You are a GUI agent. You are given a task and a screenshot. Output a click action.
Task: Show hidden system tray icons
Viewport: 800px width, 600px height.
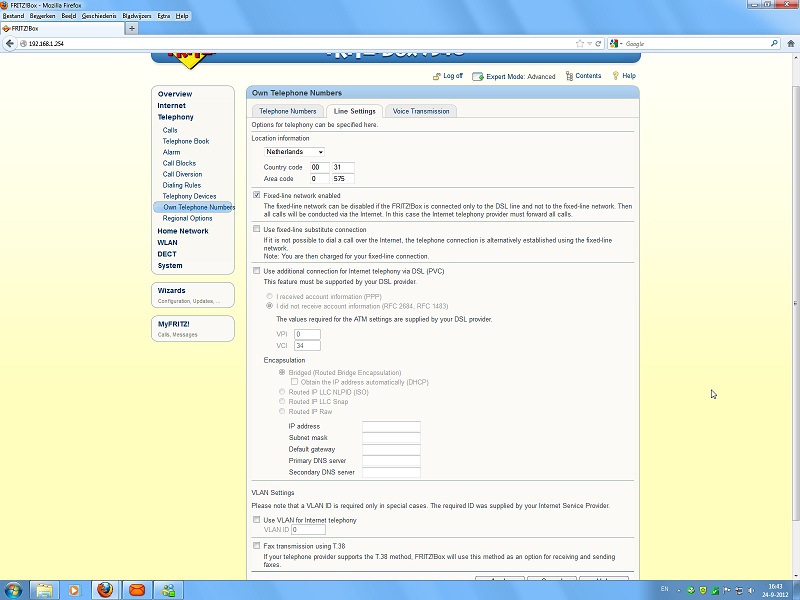click(679, 590)
